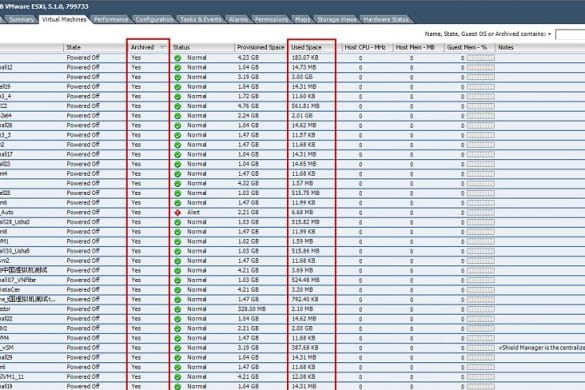Click the status icon in the 3.30 MB row
585x390 pixels.
point(178,290)
